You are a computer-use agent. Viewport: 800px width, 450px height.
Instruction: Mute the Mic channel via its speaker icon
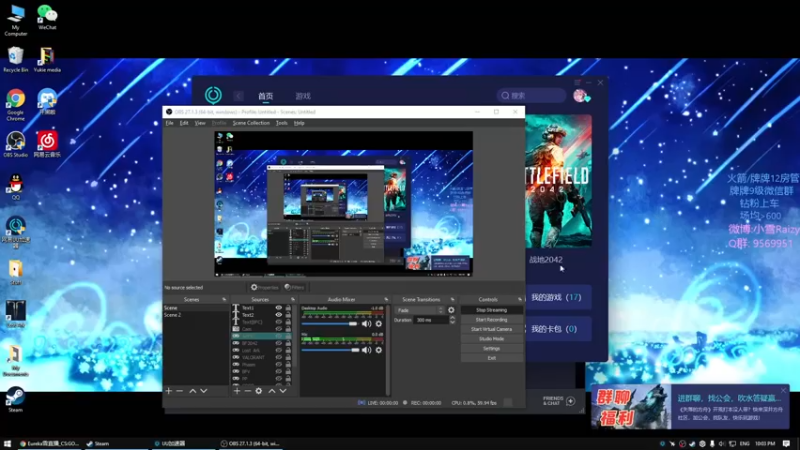coord(366,350)
